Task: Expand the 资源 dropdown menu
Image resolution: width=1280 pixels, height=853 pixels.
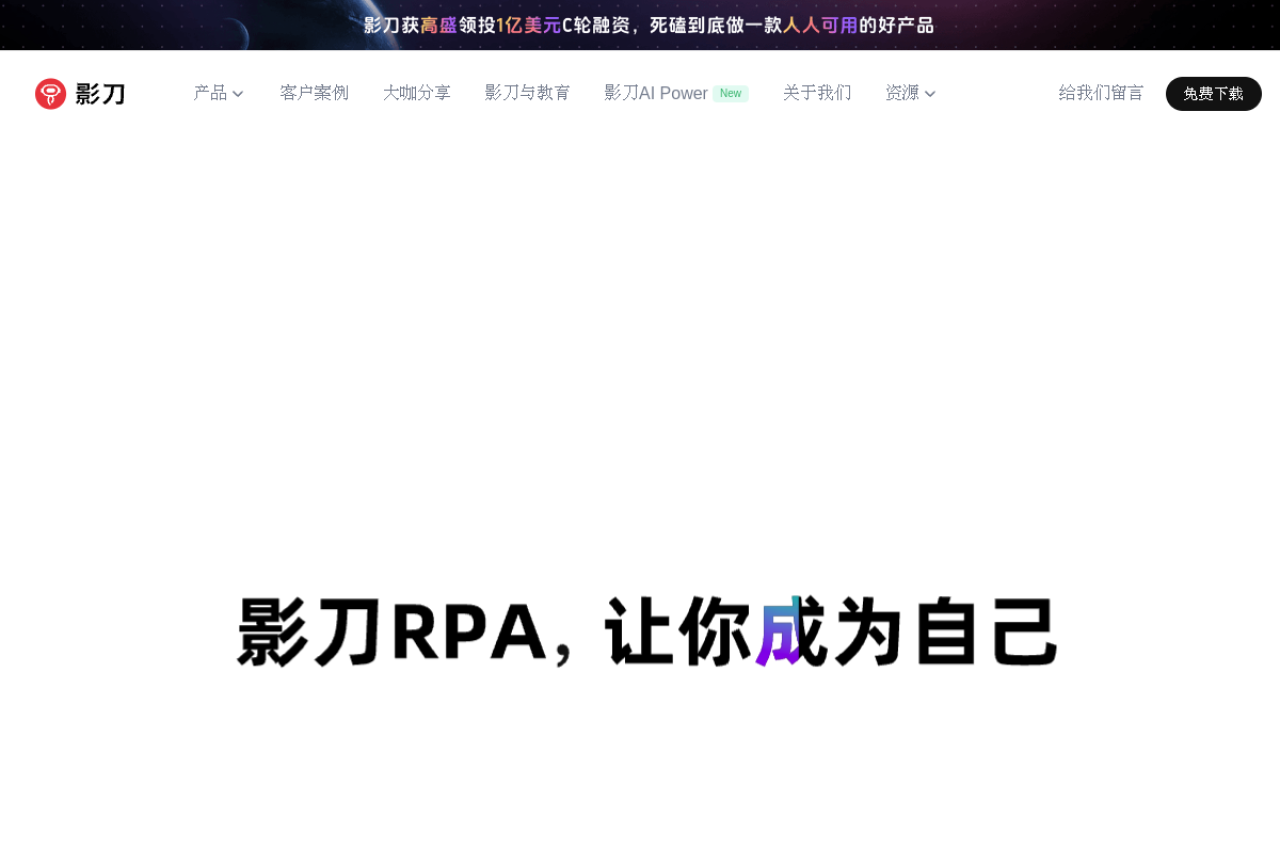Action: [x=910, y=93]
